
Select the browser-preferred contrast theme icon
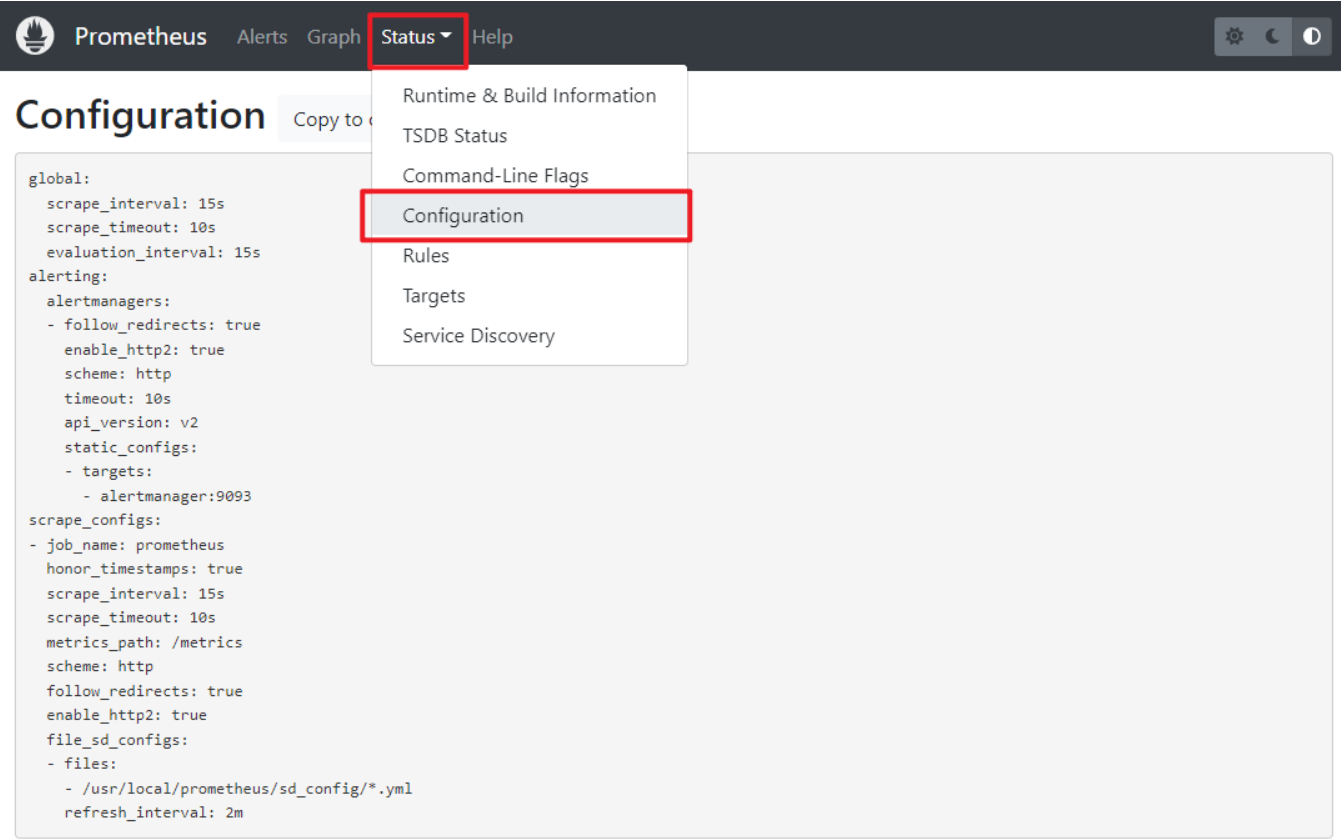click(1312, 36)
